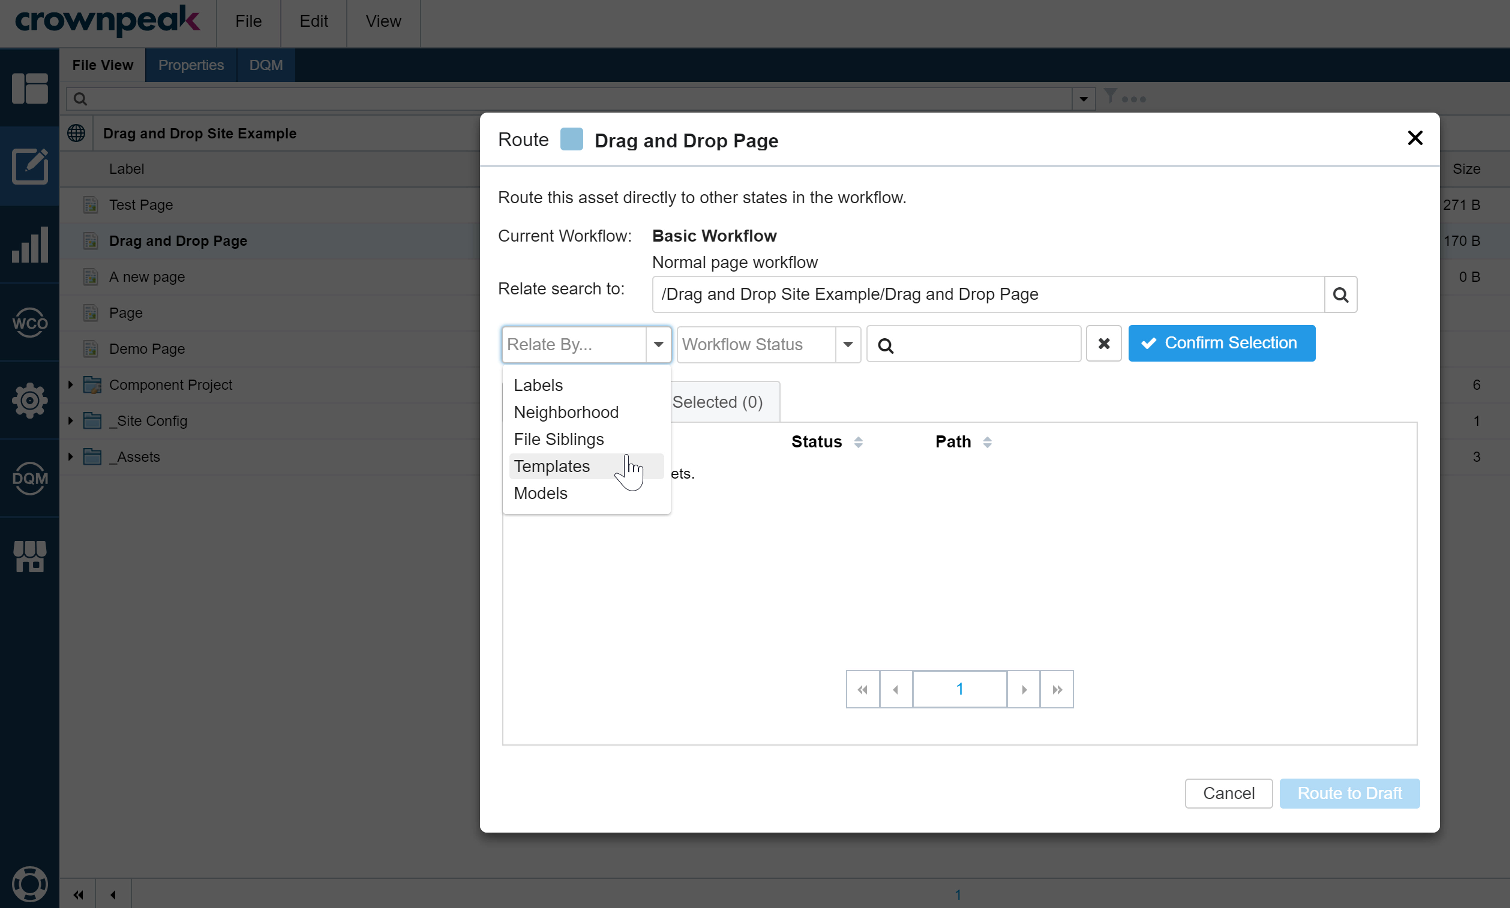The height and width of the screenshot is (908, 1510).
Task: Click the Cancel button
Action: (x=1229, y=793)
